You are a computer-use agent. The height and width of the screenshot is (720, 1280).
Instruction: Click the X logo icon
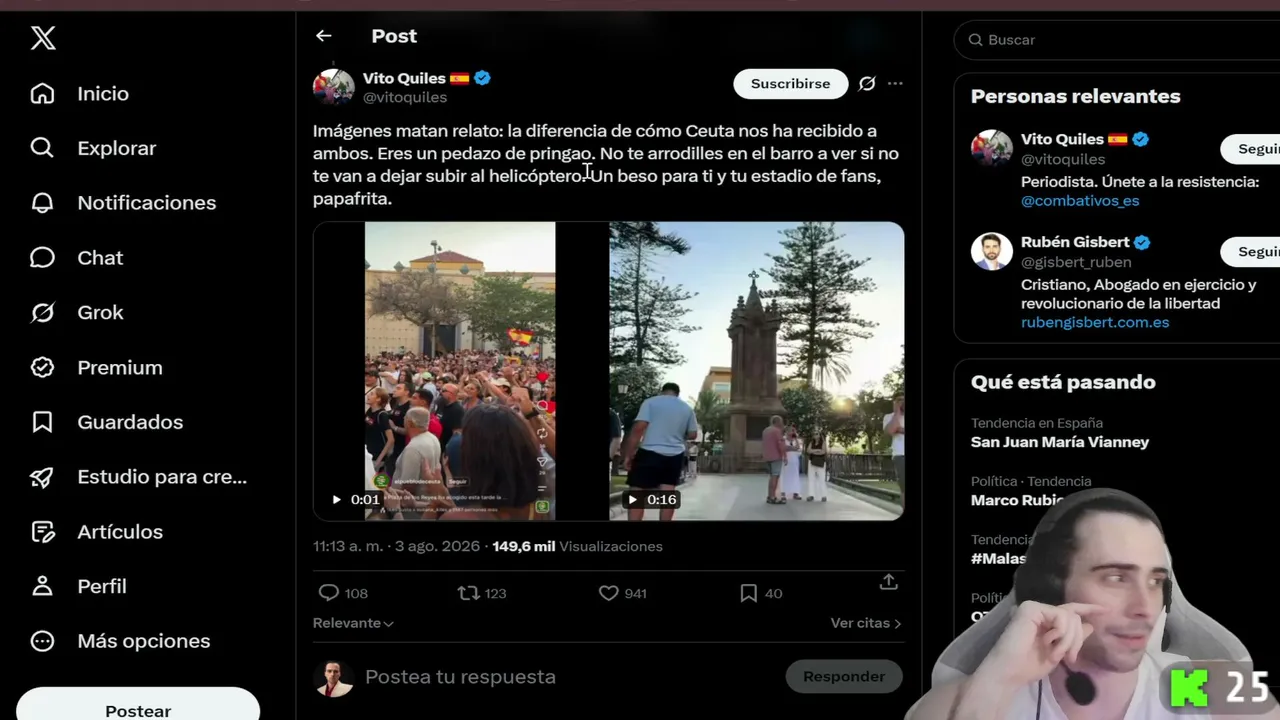(43, 38)
